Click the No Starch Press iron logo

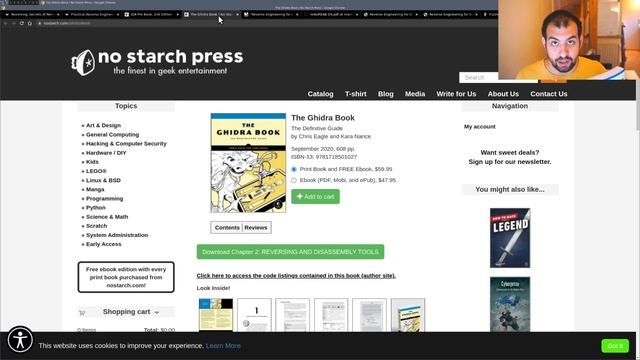coord(83,62)
